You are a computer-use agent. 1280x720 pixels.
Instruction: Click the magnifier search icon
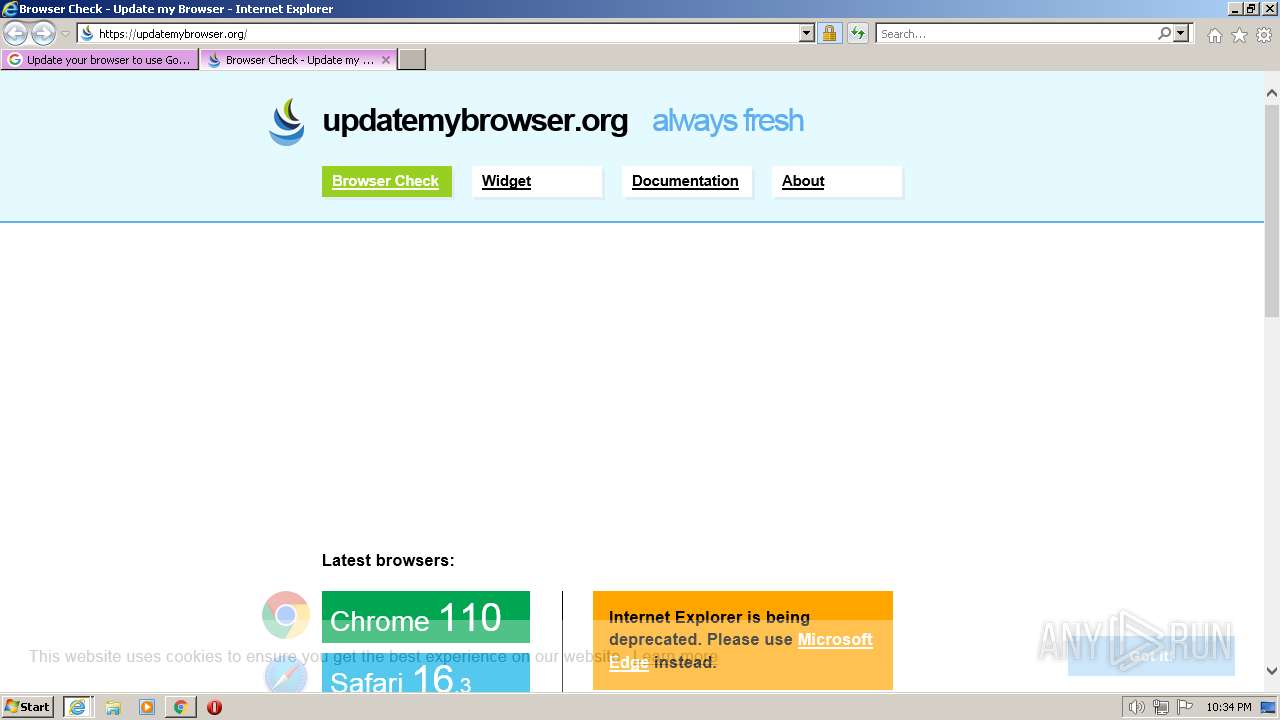[1164, 34]
